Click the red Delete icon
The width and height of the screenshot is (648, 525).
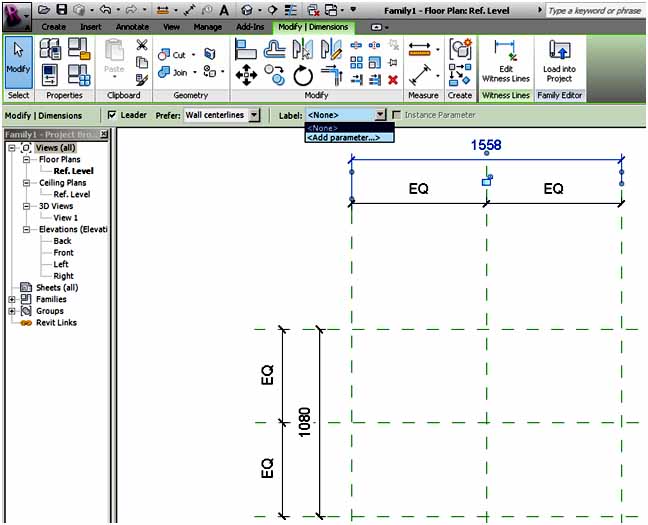coord(393,79)
